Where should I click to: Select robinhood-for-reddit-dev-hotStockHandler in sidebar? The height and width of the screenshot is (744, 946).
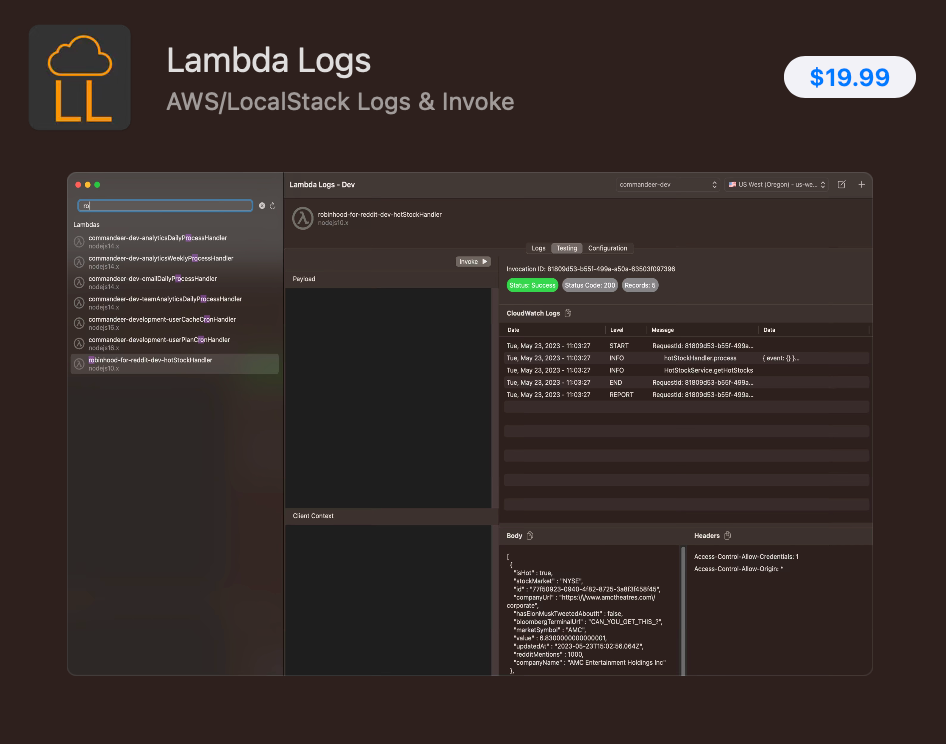pos(175,364)
